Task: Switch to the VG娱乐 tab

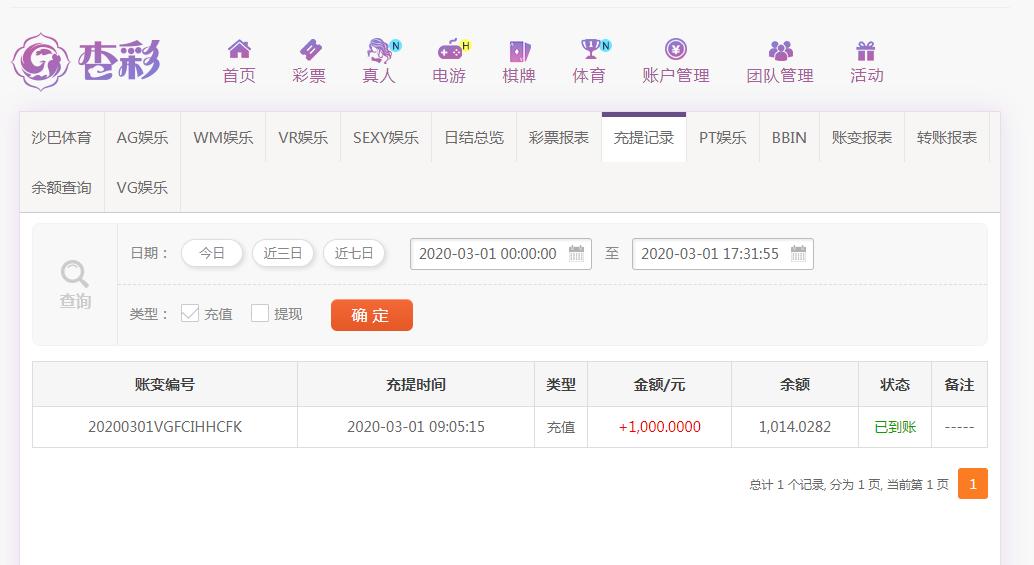Action: click(142, 187)
